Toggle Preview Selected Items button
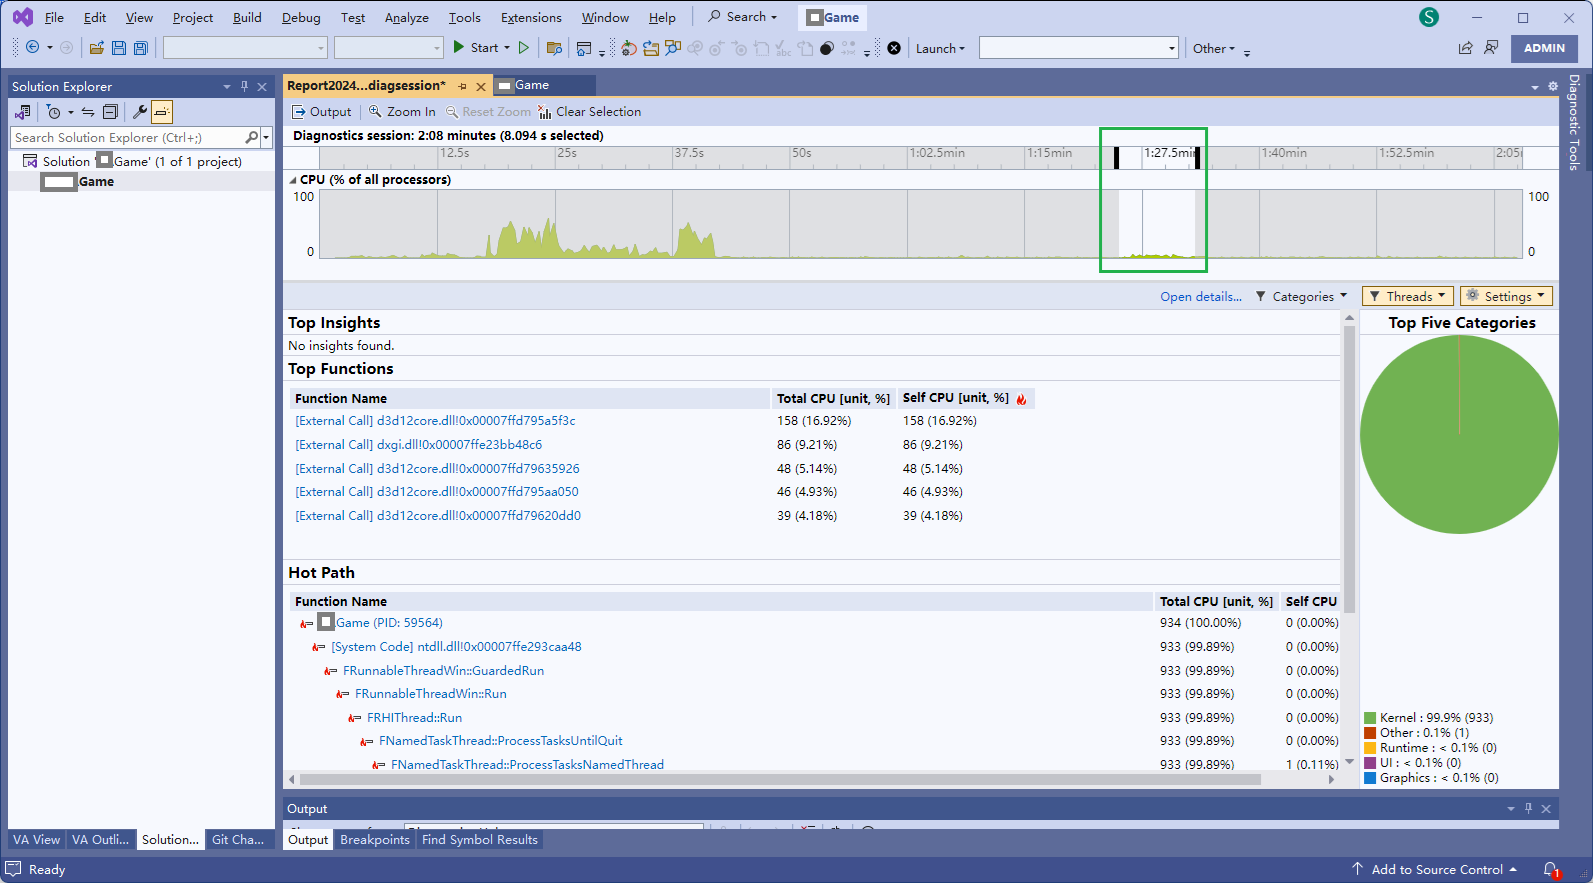Screen dimensions: 1593x883 (163, 112)
